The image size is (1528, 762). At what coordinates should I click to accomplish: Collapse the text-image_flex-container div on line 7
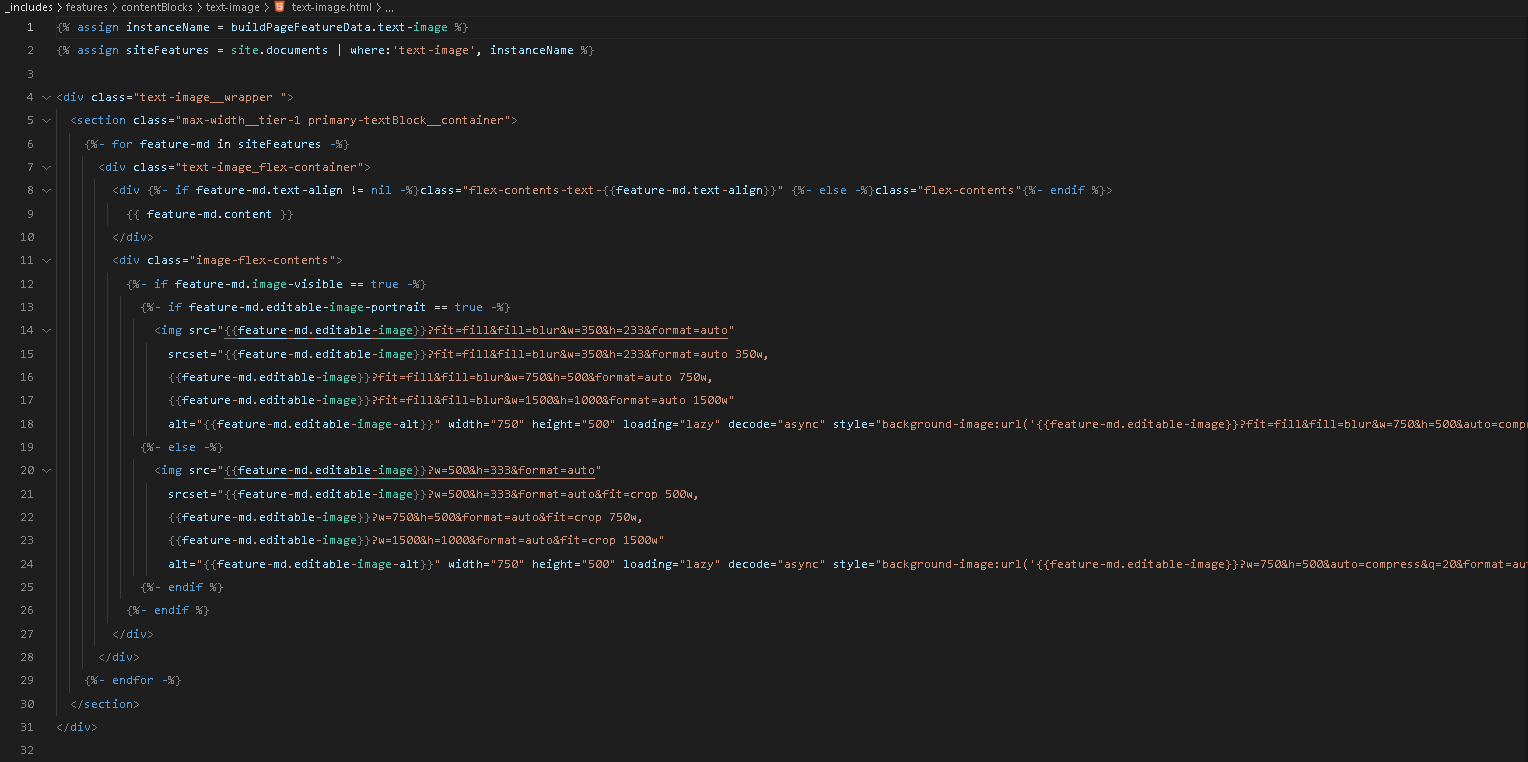pyautogui.click(x=46, y=167)
